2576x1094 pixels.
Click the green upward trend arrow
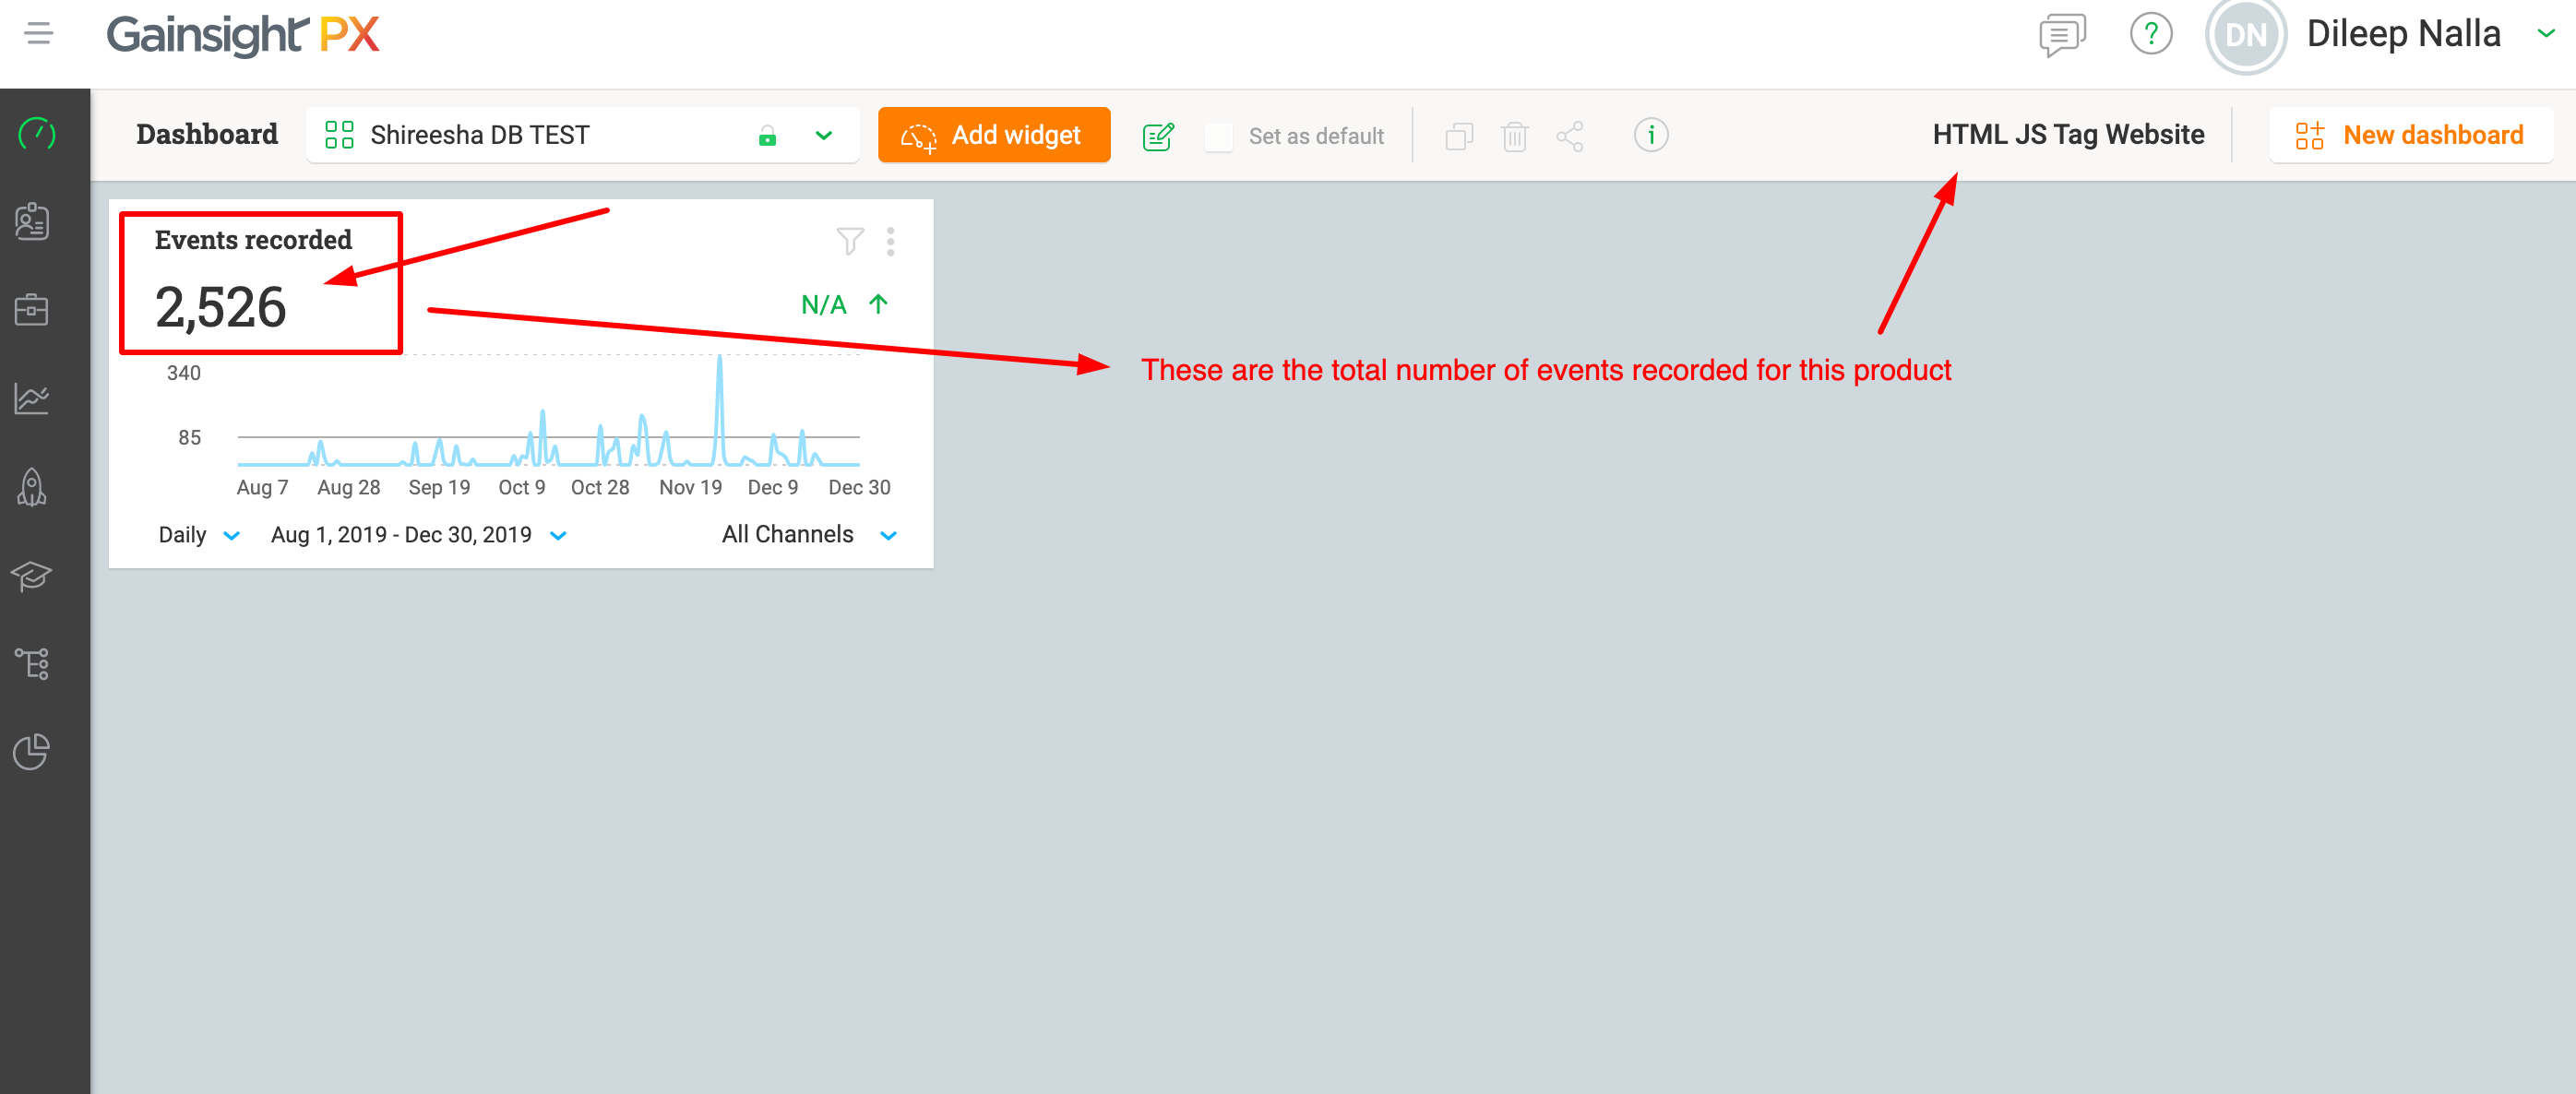click(878, 304)
